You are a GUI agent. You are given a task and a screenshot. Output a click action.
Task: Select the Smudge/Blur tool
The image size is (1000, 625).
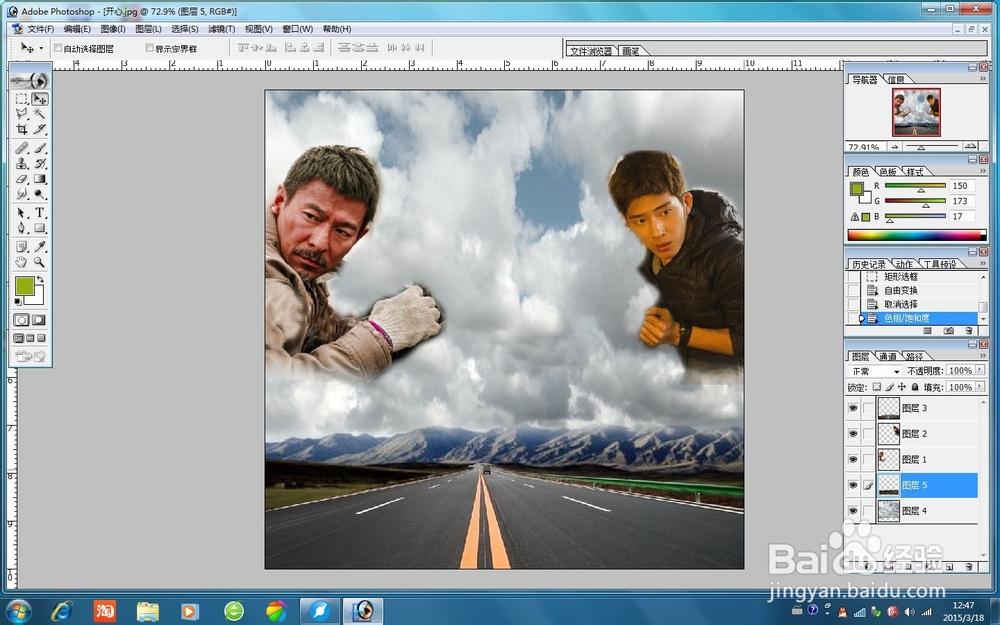pos(22,194)
